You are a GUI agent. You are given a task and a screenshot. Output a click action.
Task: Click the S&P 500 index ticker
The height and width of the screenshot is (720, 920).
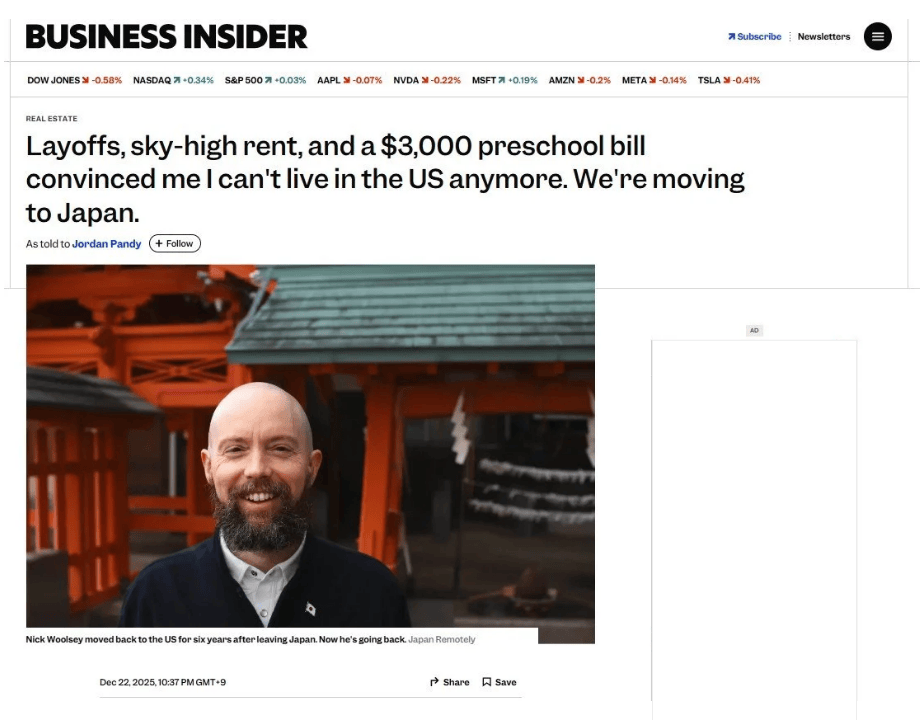265,80
